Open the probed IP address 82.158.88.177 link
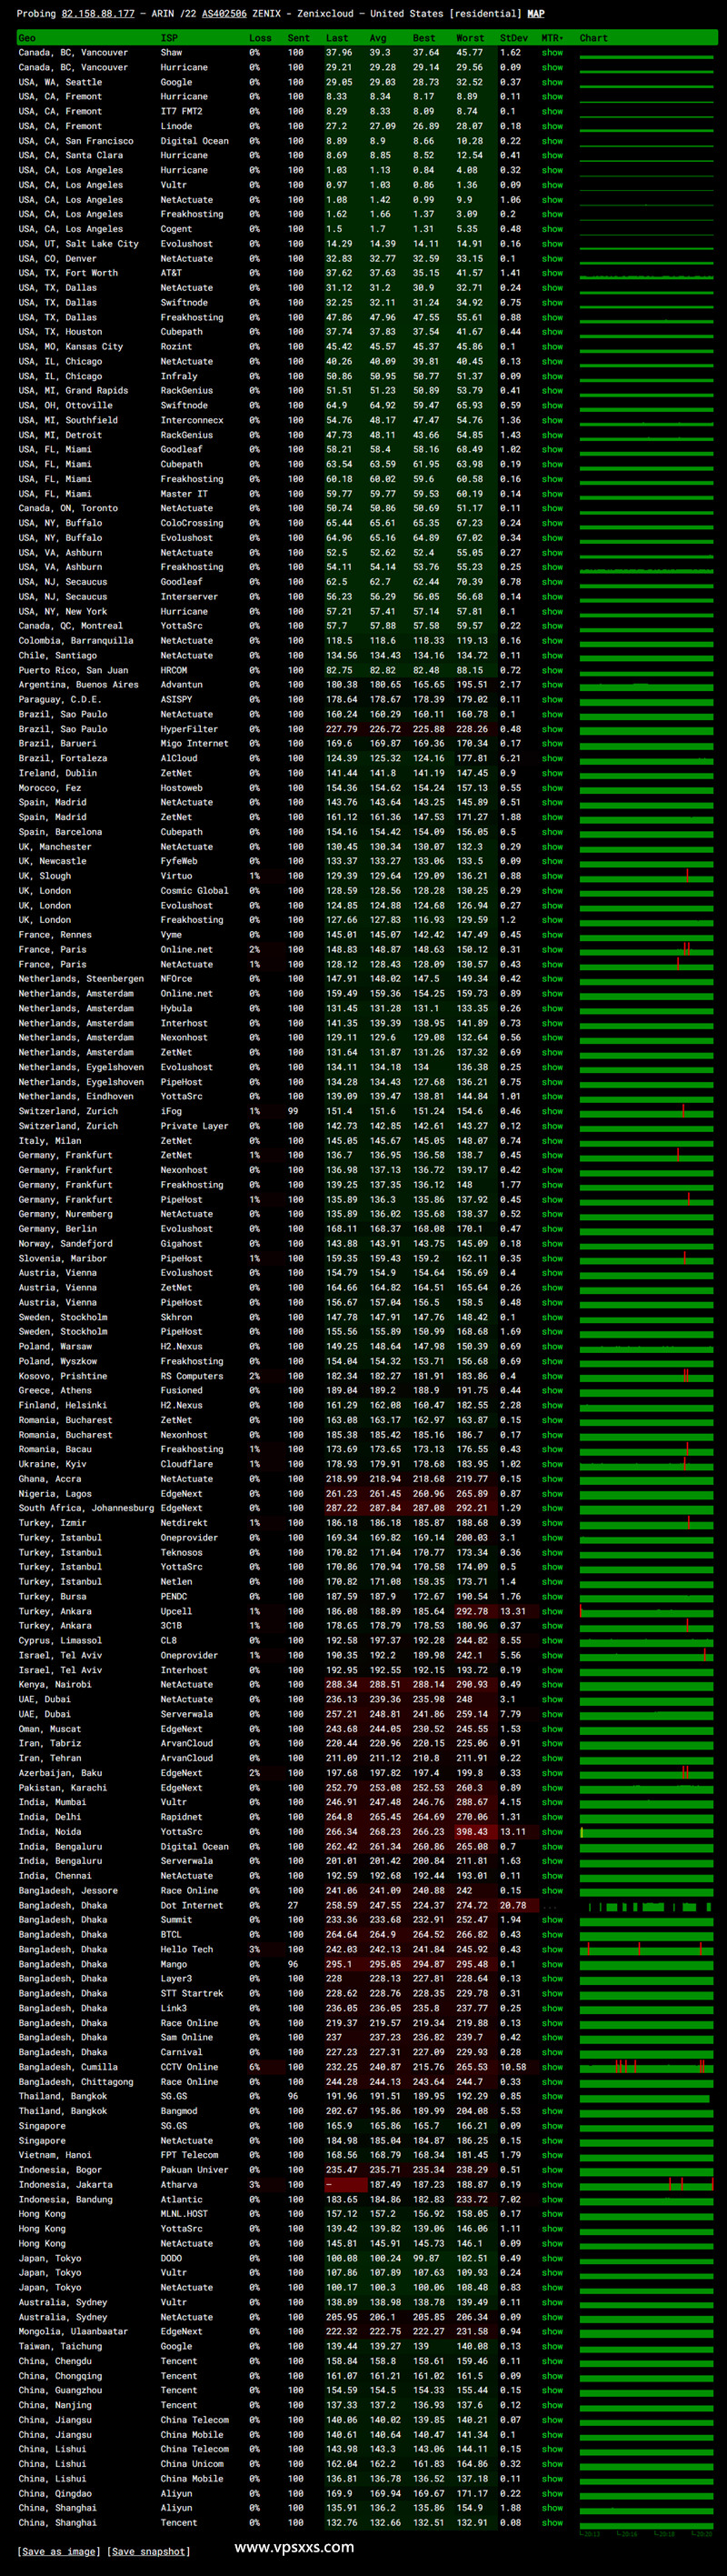Image resolution: width=727 pixels, height=2576 pixels. pyautogui.click(x=98, y=14)
